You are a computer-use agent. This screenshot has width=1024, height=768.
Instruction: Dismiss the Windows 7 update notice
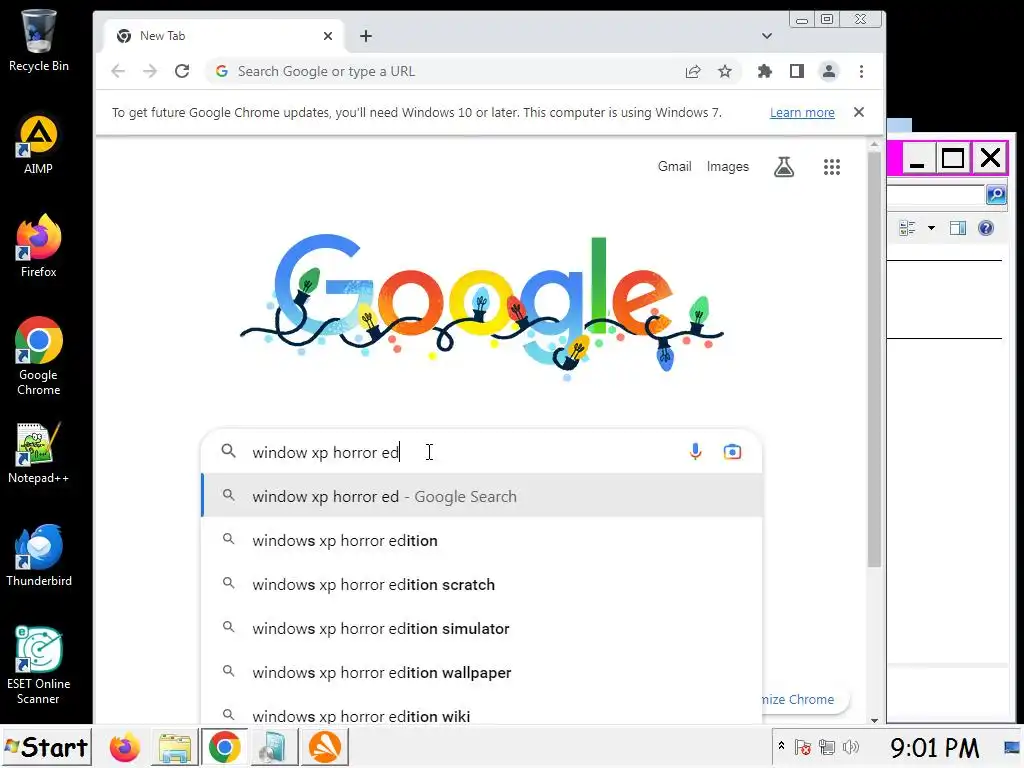pos(859,112)
